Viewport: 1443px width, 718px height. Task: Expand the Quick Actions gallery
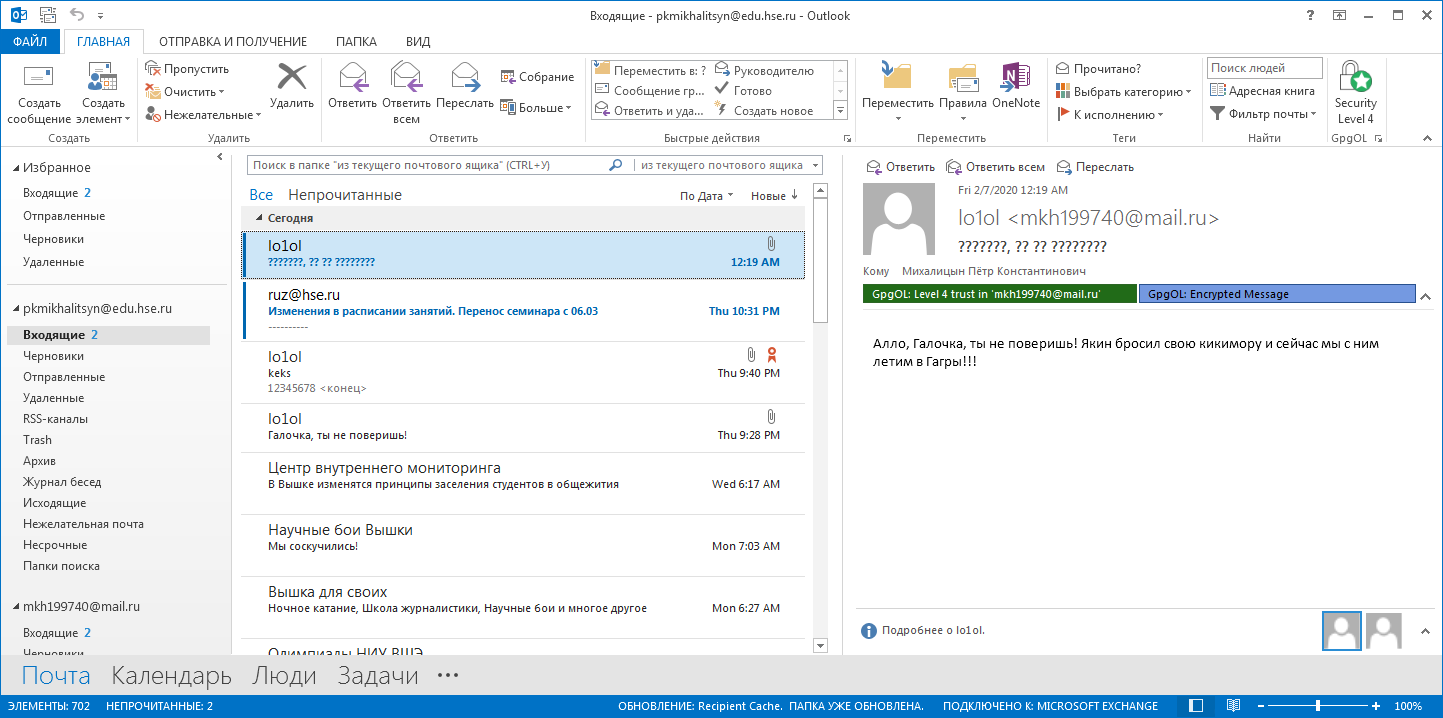[x=840, y=110]
